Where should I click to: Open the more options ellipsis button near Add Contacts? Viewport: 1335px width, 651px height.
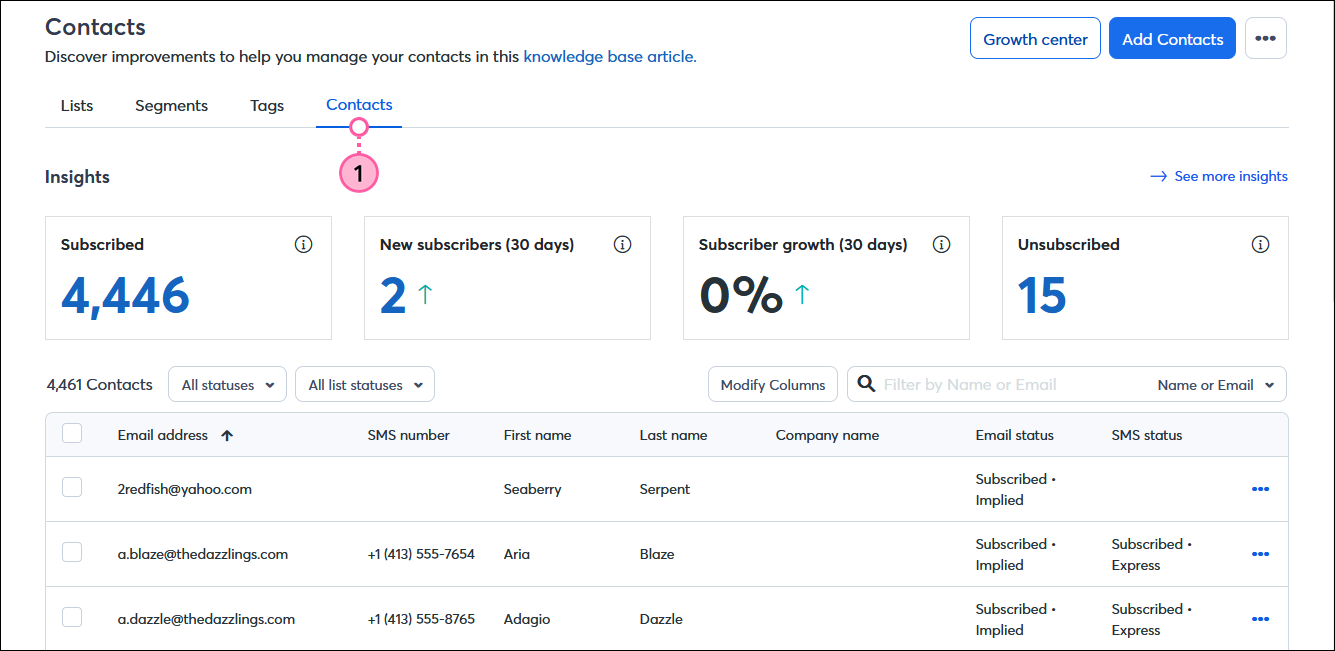click(1265, 38)
